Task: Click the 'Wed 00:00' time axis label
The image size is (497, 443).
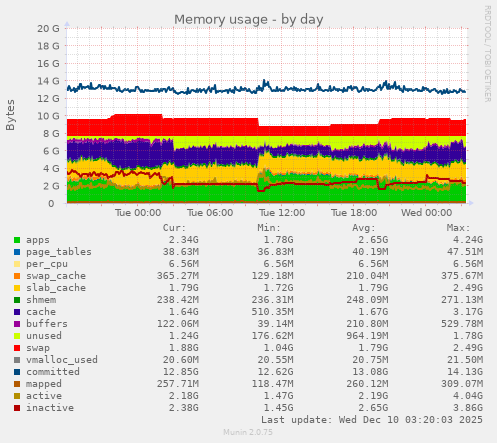Action: 426,213
